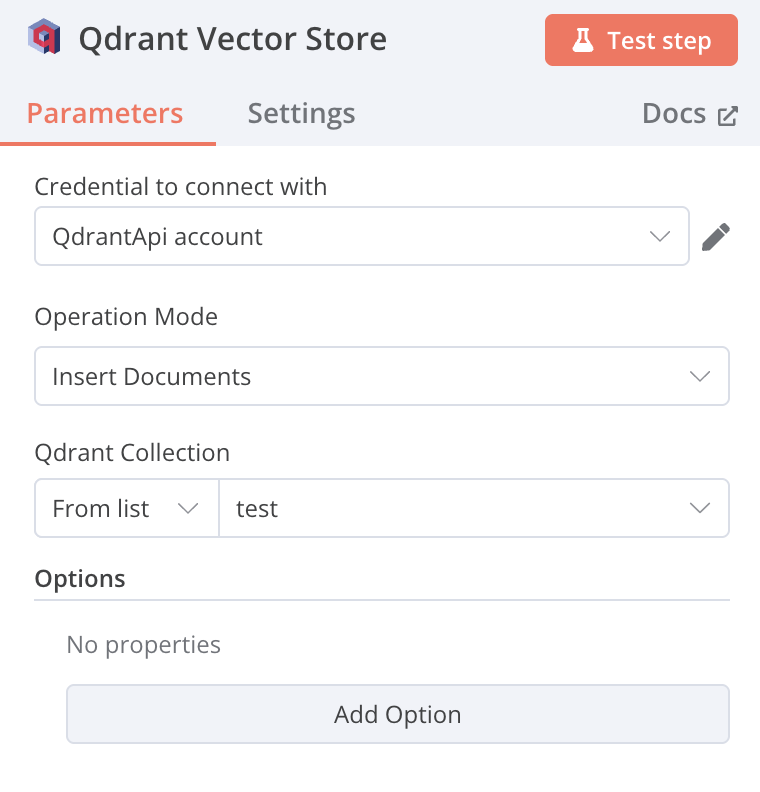Run the Test step button
760x792 pixels.
(x=641, y=41)
